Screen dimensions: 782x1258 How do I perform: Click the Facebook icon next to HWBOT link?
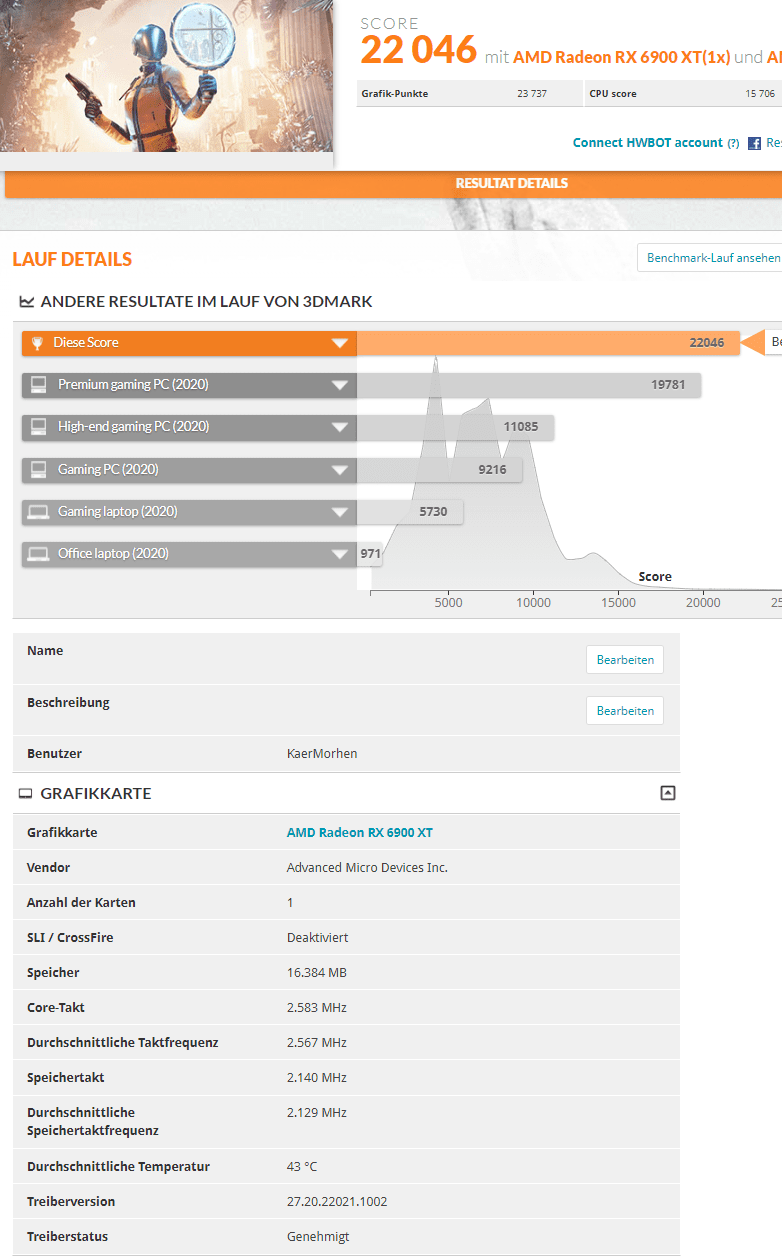click(x=754, y=143)
